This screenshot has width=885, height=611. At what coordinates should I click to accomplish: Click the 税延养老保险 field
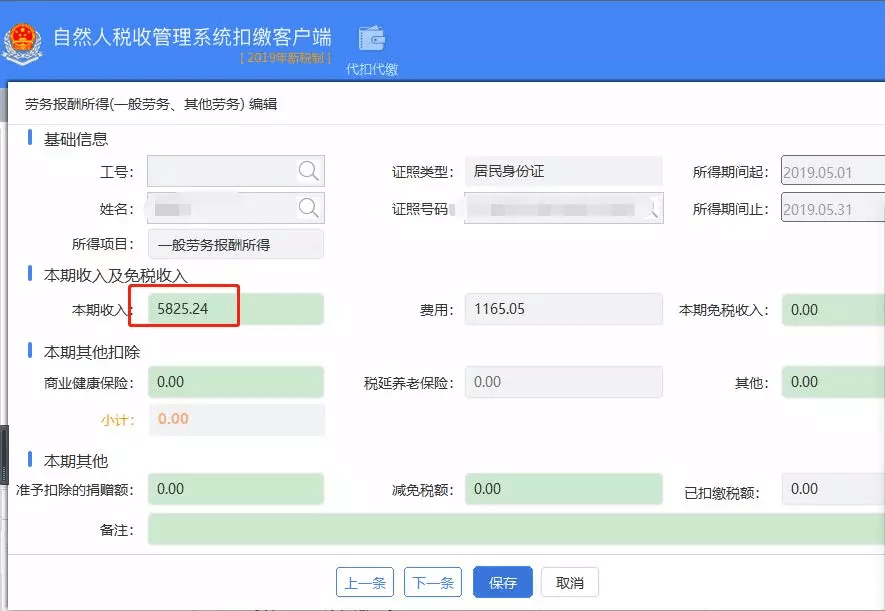[x=563, y=382]
